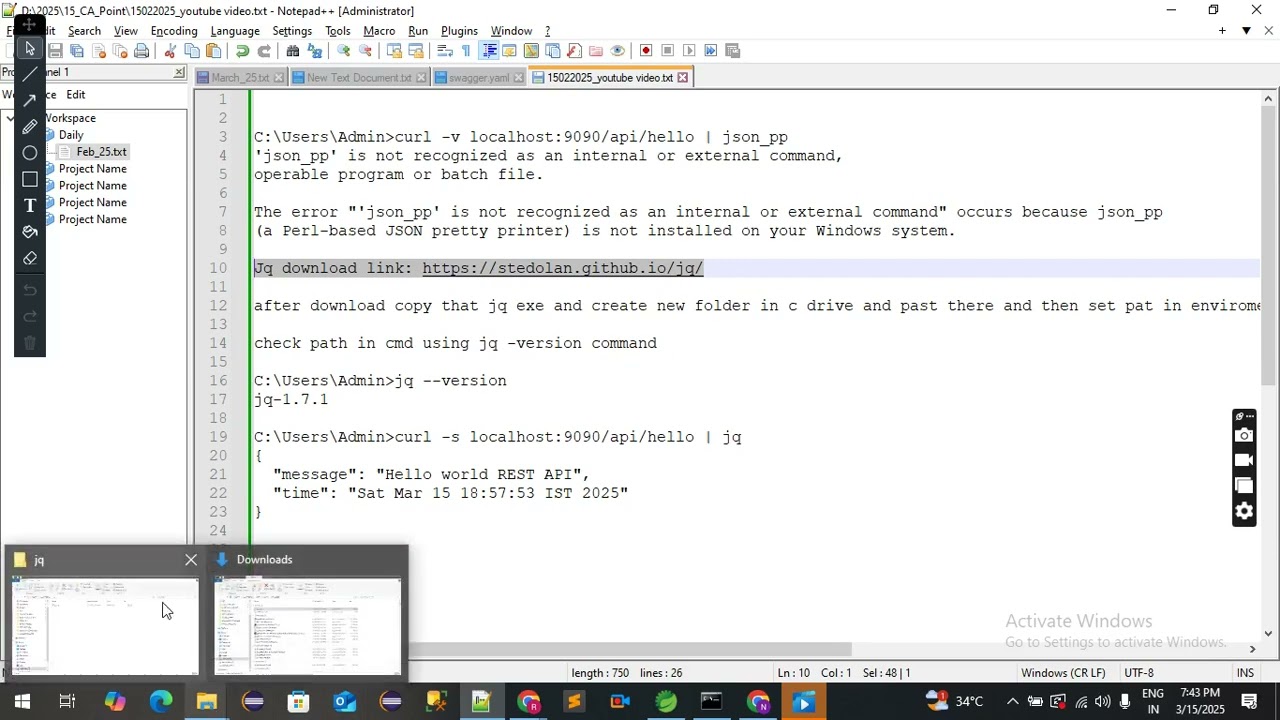Open the panel's Edit menu
This screenshot has height=720, width=1280.
76,95
